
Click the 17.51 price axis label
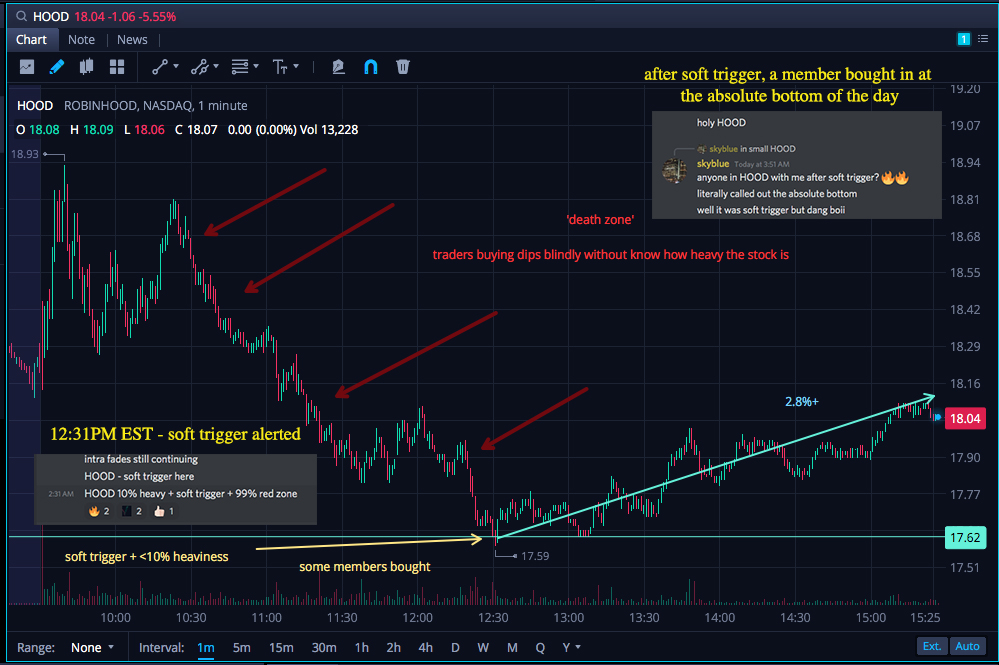click(x=965, y=568)
